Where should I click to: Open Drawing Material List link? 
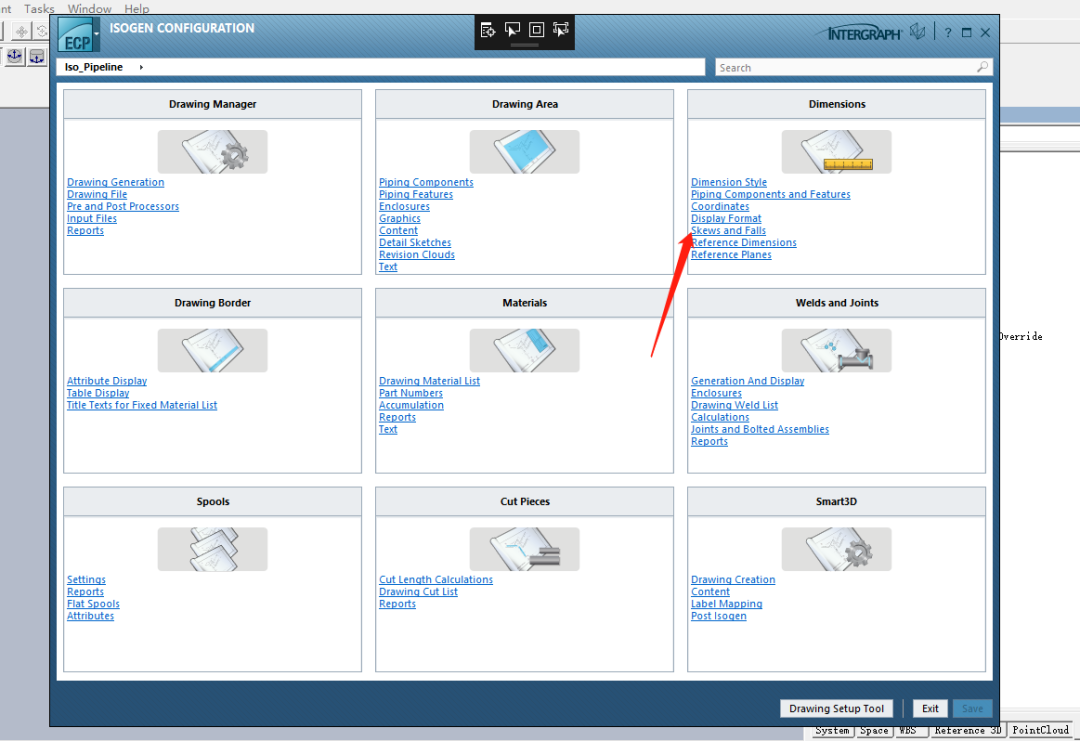429,381
